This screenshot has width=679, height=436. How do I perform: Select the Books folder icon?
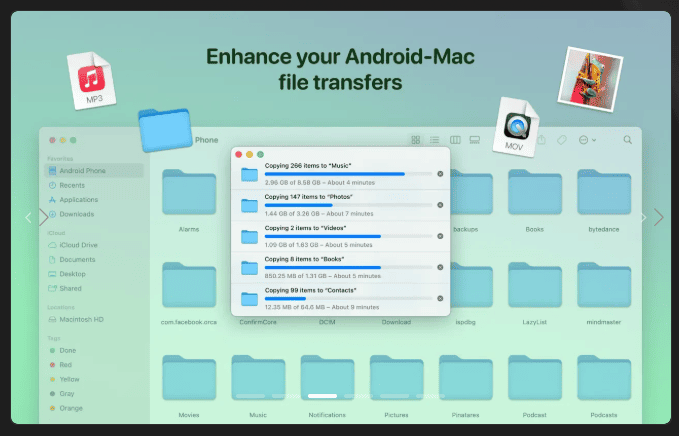pos(535,192)
